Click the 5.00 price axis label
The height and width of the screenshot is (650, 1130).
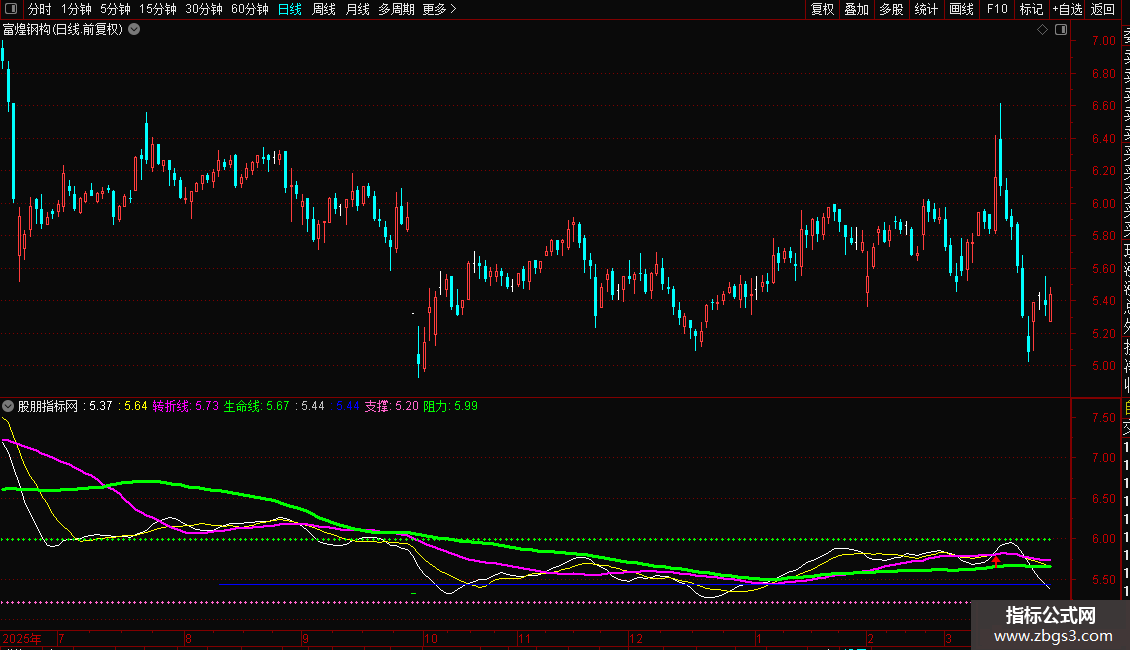(x=1103, y=365)
